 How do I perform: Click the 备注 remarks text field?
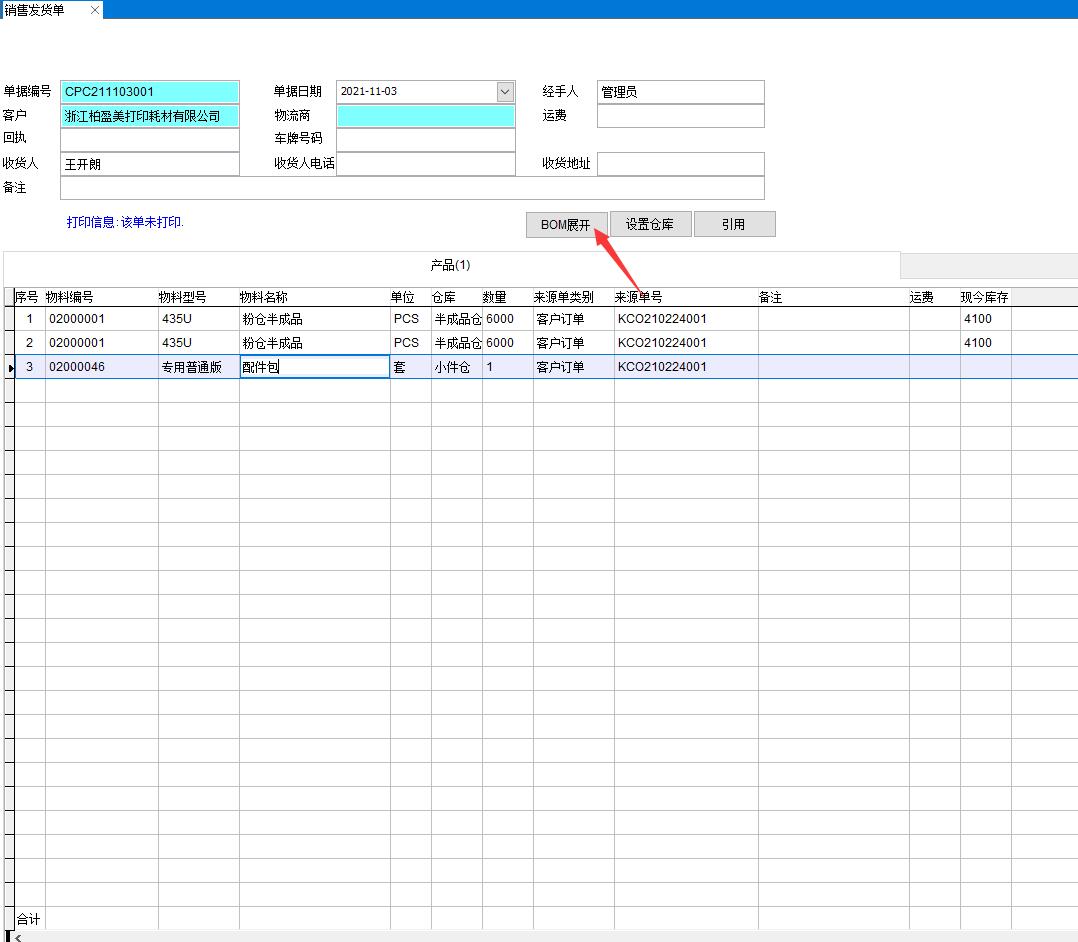click(x=412, y=188)
